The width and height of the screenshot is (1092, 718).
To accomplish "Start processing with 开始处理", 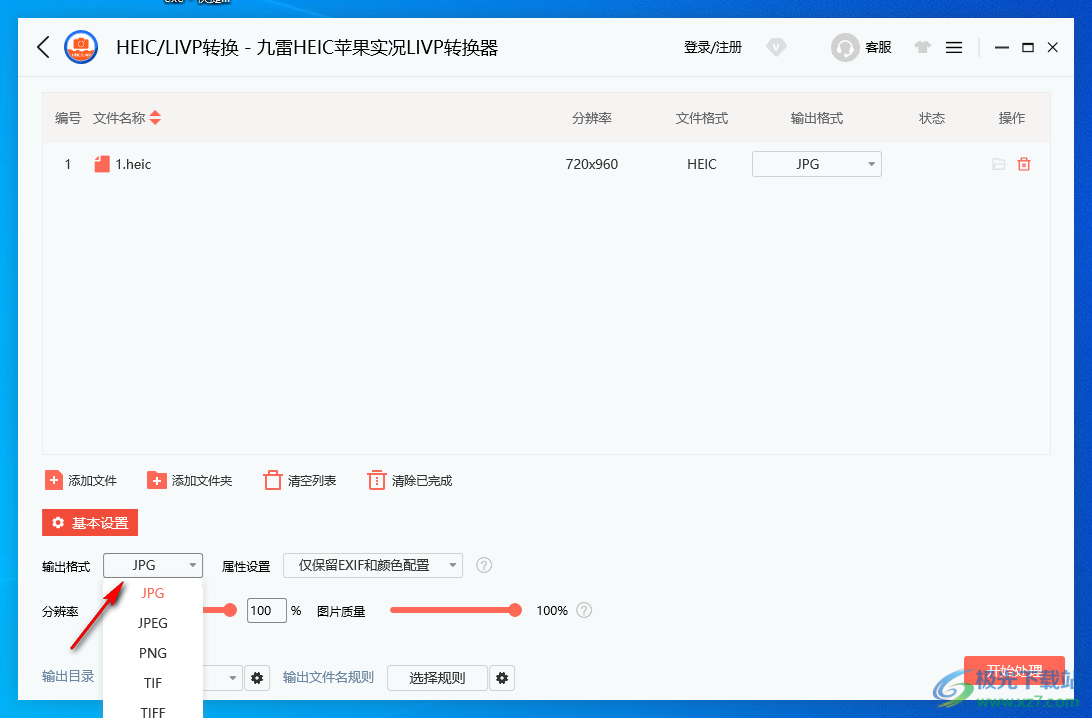I will point(1014,671).
